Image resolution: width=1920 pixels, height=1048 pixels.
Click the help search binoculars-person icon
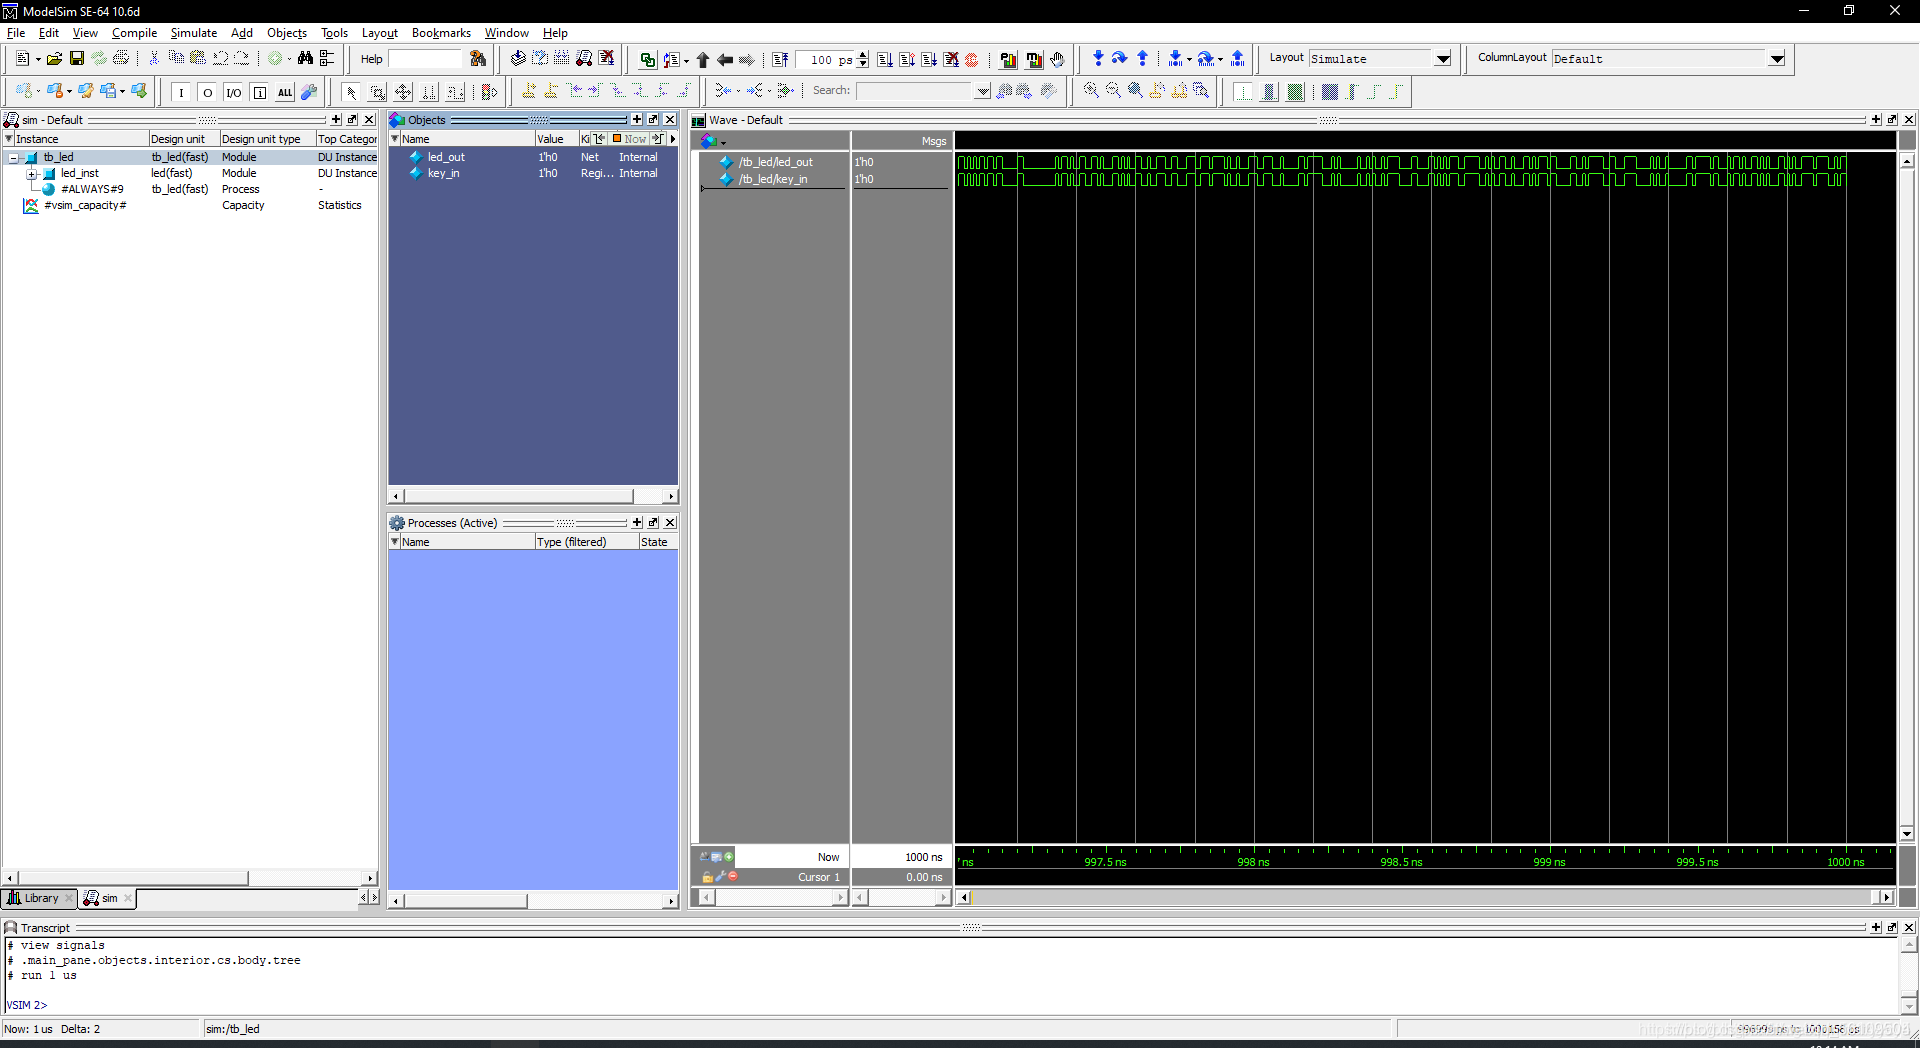coord(478,59)
